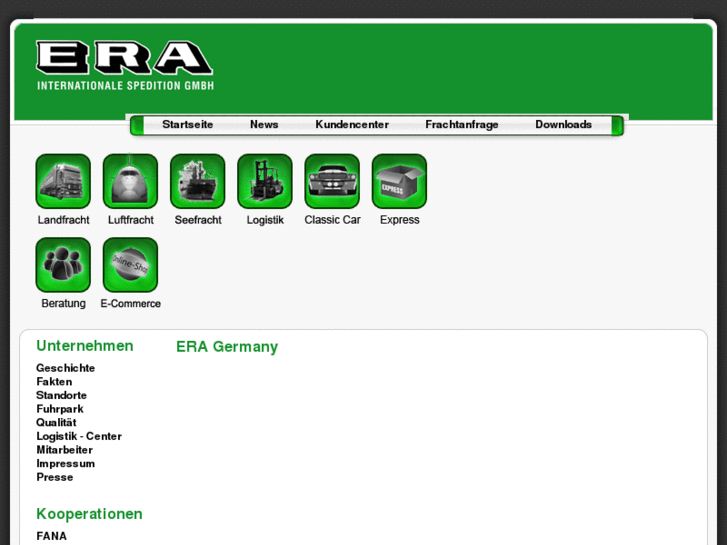Viewport: 727px width, 545px height.
Task: Open the FANA cooperation link
Action: [x=51, y=536]
